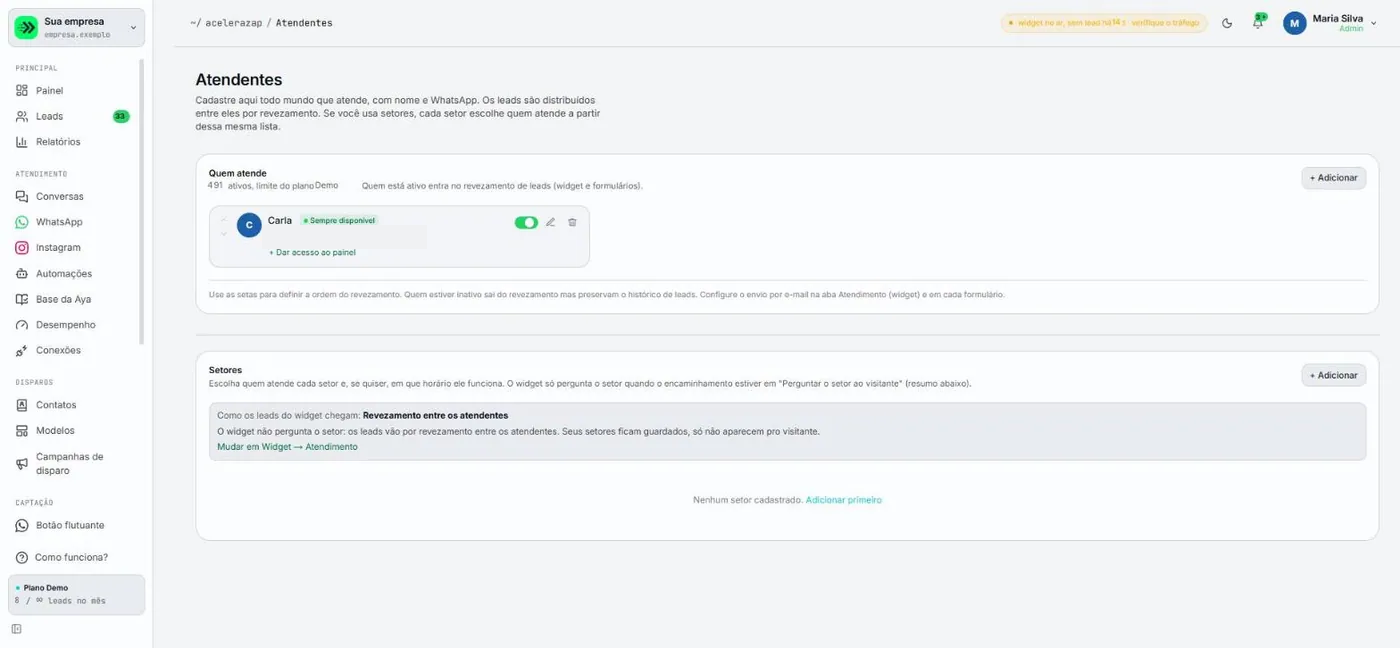The image size is (1400, 648).
Task: Click Adicionar primeiro link
Action: pyautogui.click(x=844, y=500)
